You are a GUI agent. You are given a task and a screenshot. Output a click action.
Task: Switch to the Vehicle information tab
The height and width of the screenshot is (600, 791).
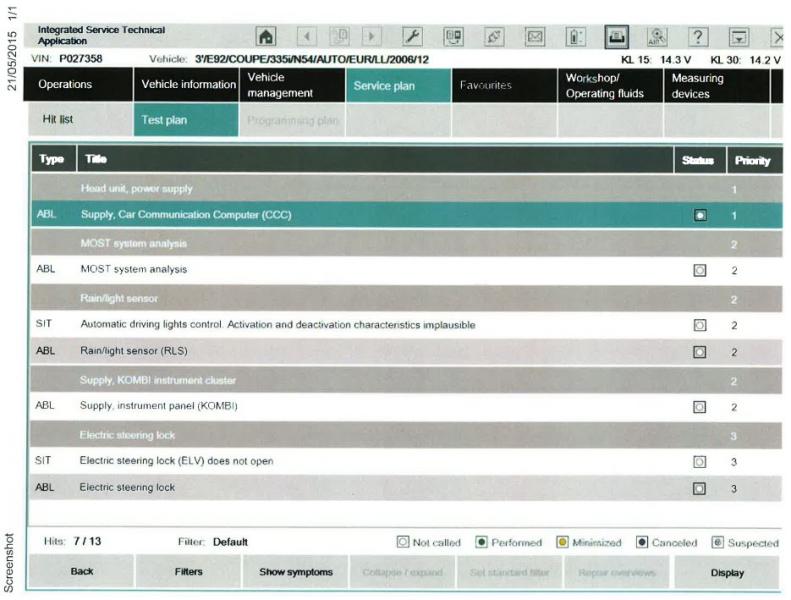[186, 85]
